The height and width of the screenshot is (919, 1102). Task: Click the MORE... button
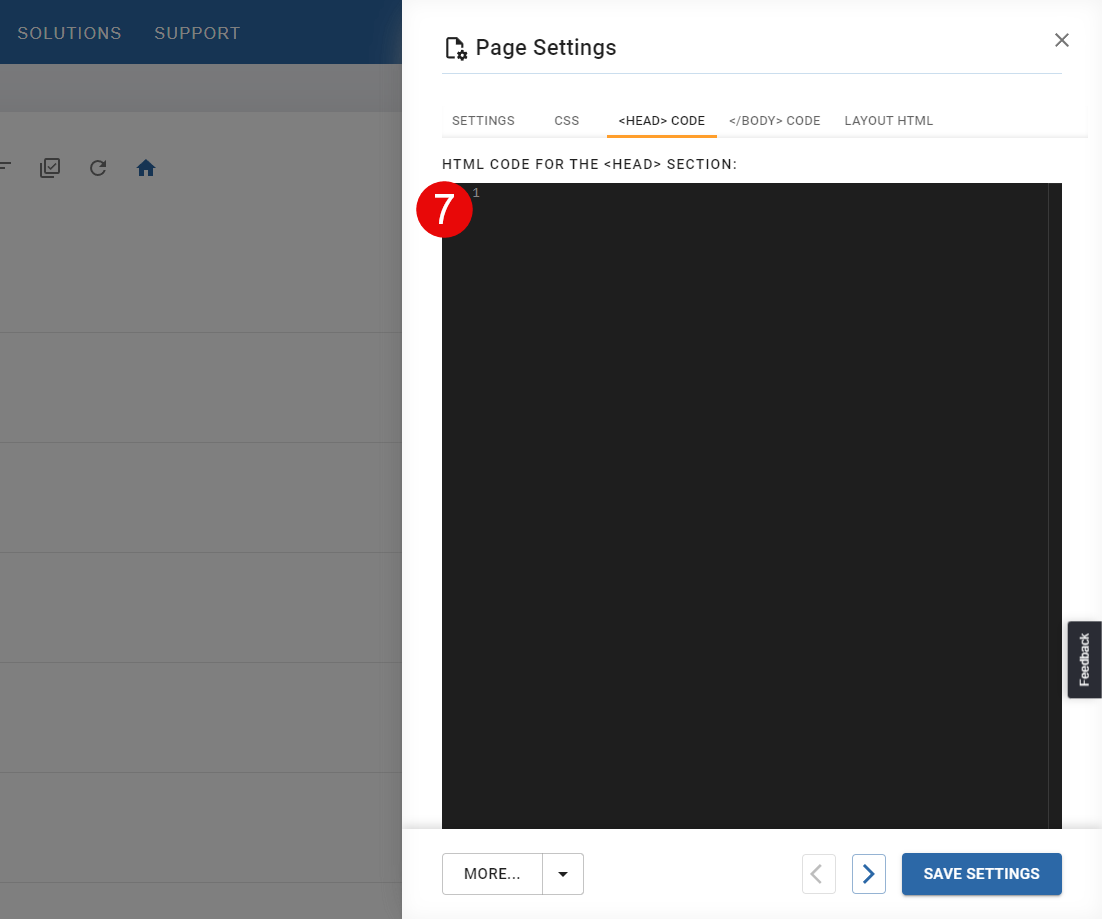(x=492, y=873)
